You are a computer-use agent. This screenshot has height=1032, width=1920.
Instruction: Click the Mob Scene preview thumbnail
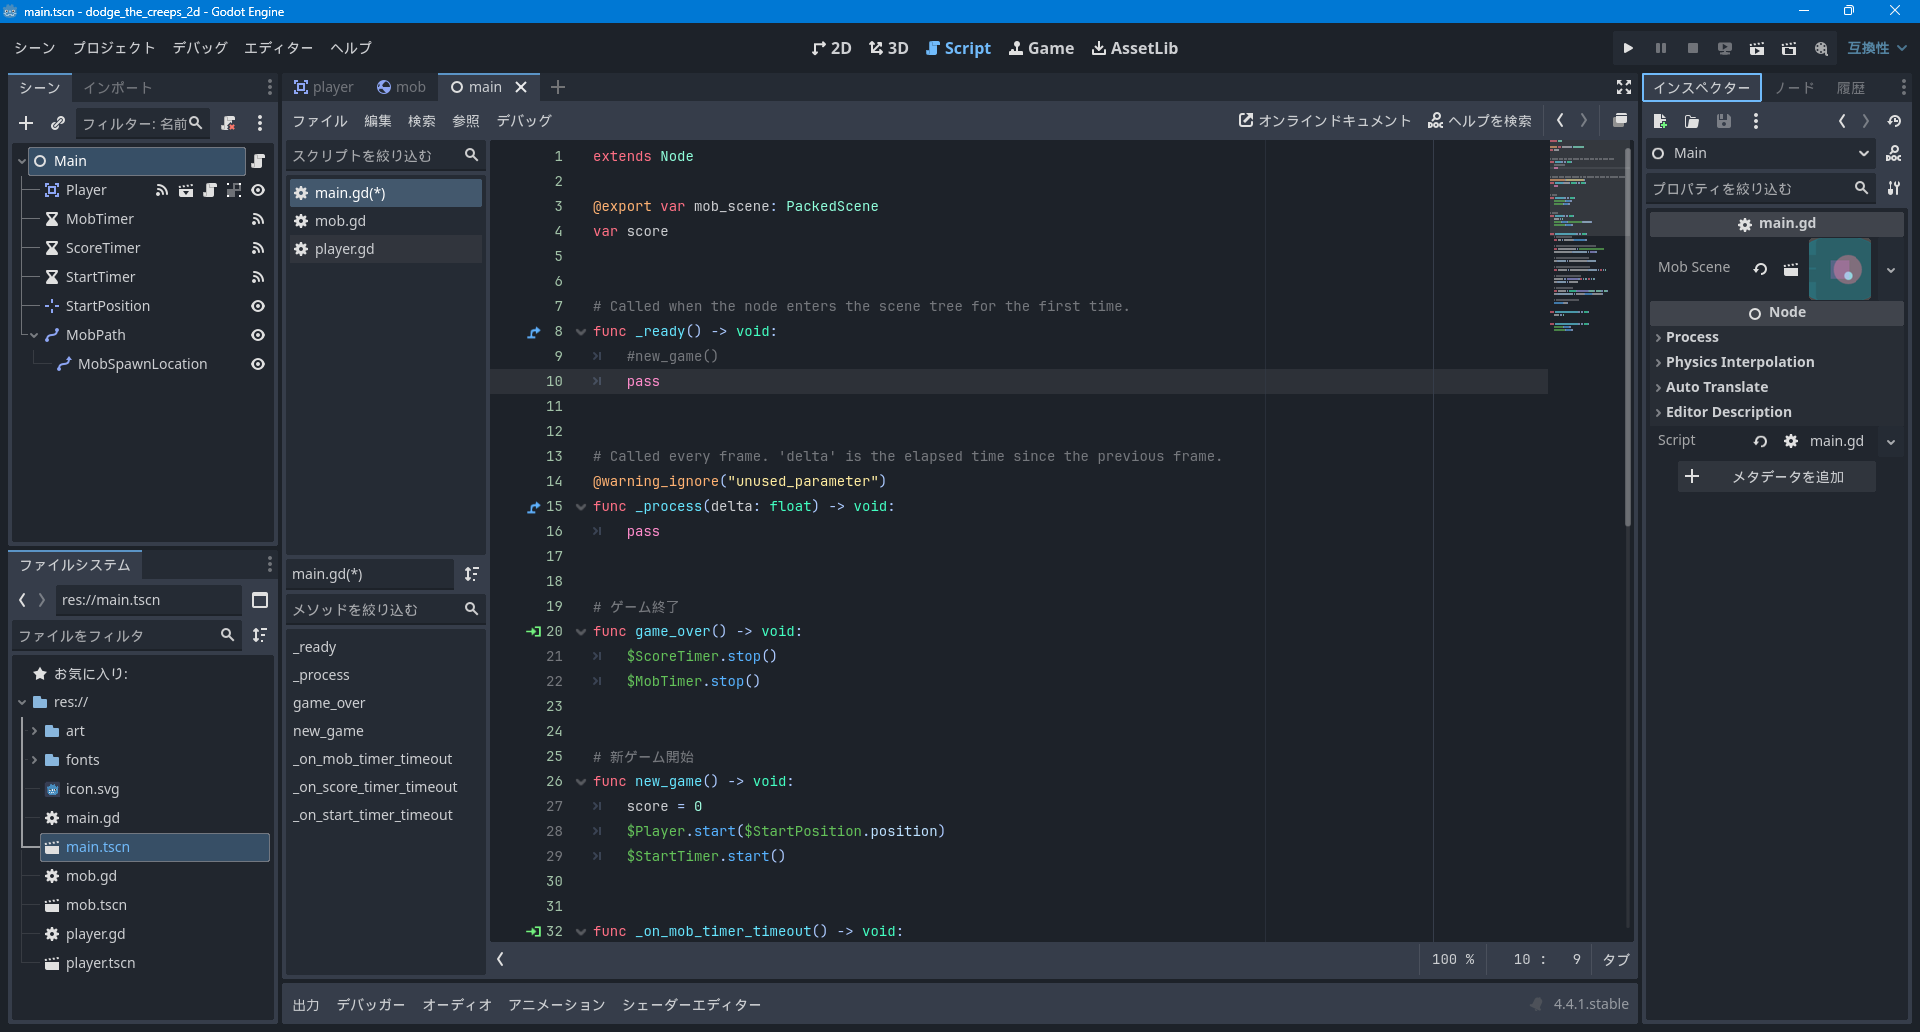[1841, 268]
